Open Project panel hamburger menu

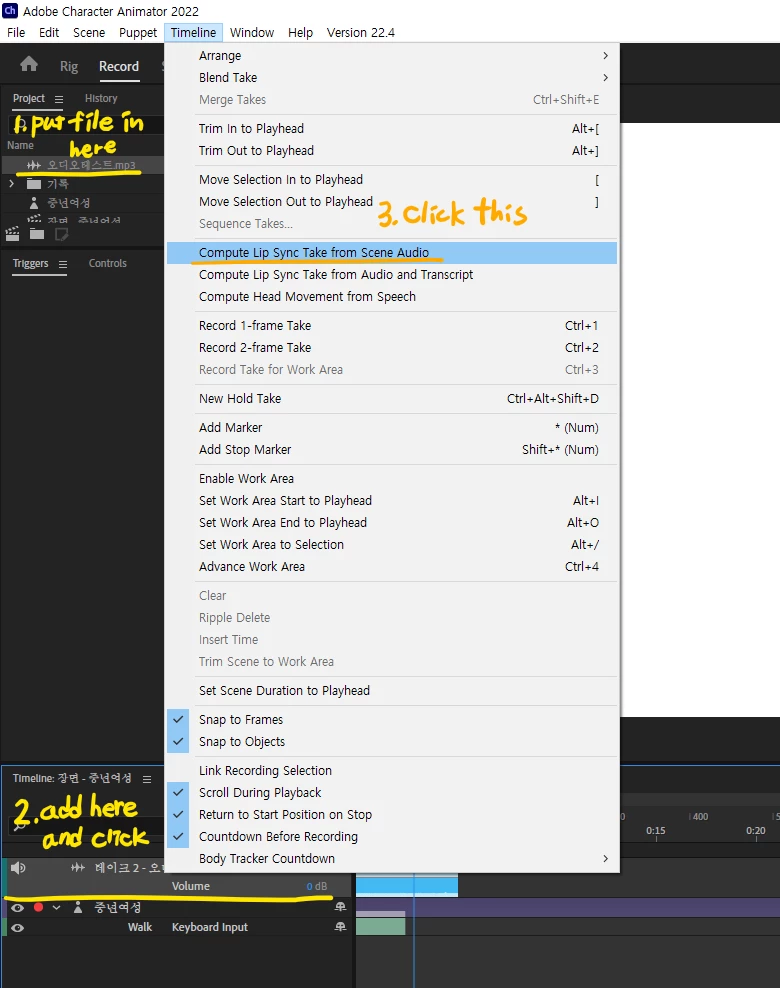pyautogui.click(x=59, y=99)
